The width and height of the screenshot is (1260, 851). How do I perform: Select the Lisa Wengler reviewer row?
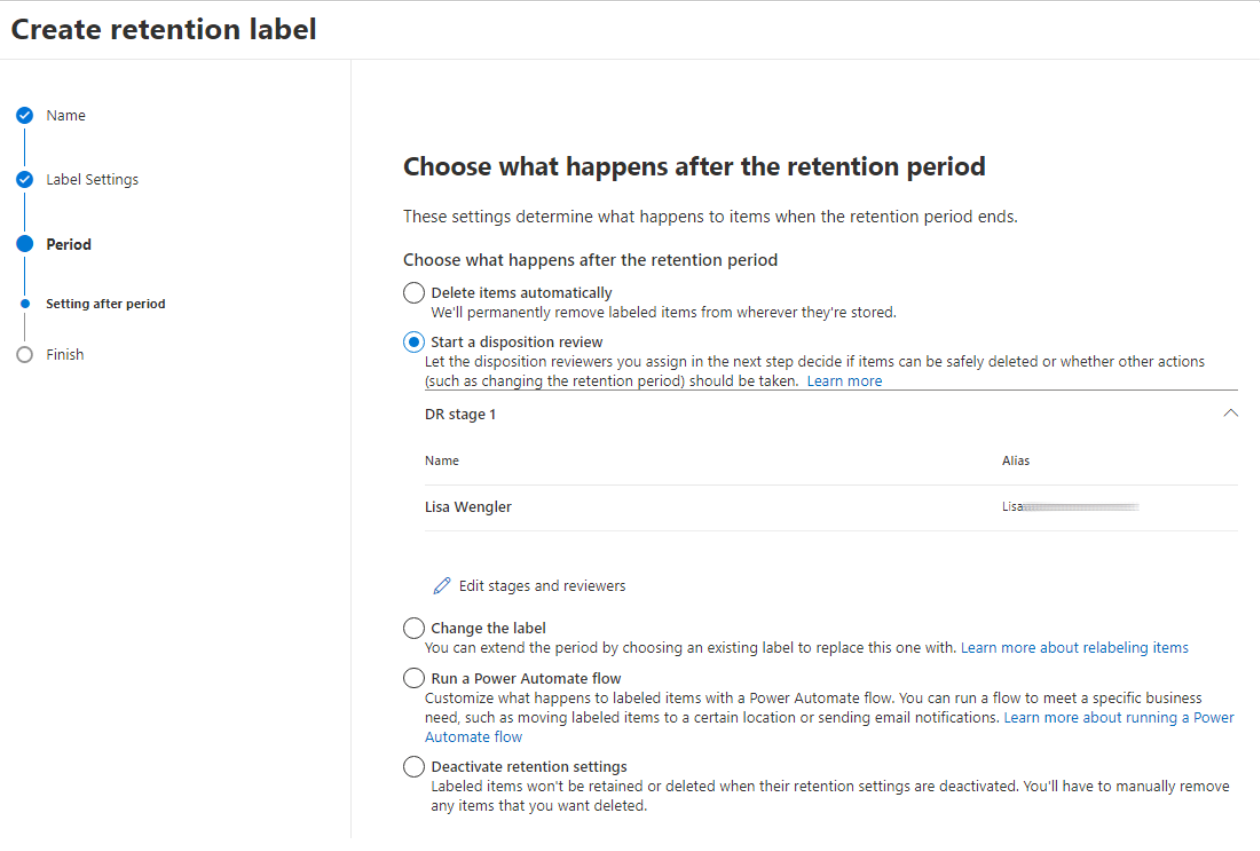click(831, 507)
